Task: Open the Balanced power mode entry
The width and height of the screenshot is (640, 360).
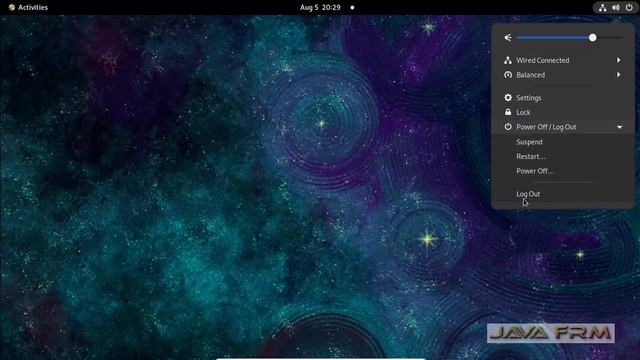Action: click(x=563, y=75)
